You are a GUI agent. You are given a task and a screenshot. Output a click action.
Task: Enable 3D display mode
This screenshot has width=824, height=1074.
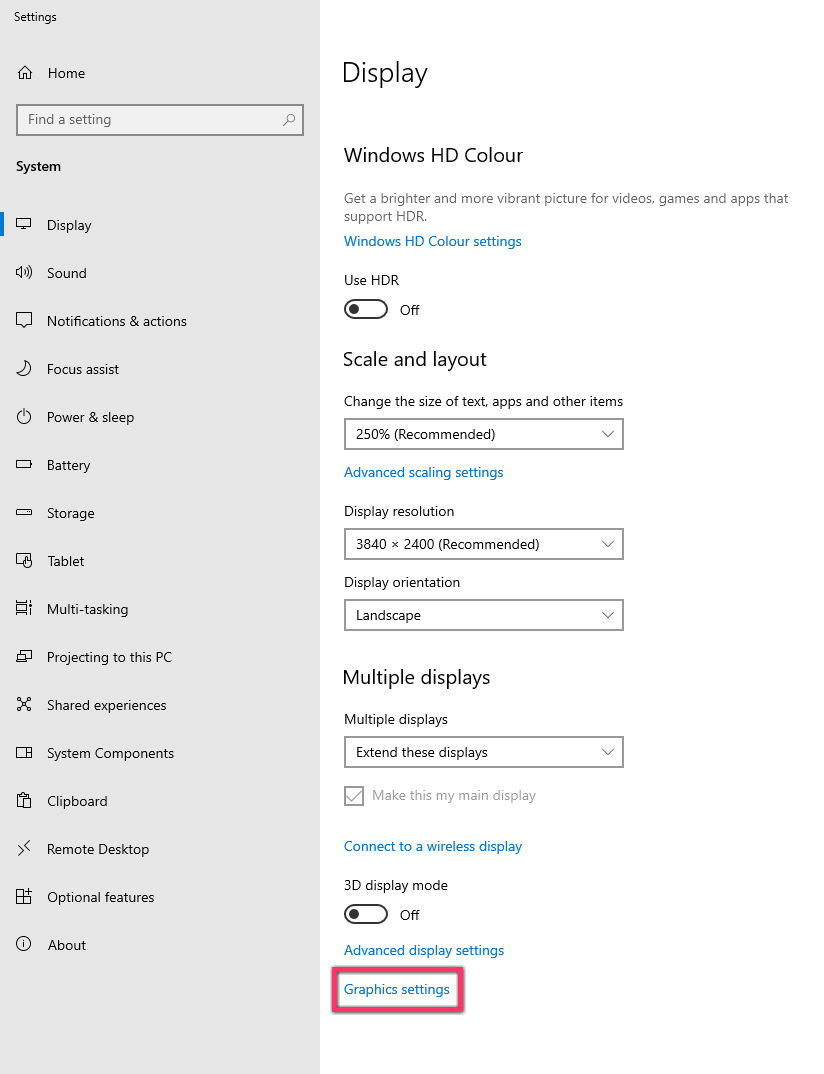coord(365,913)
